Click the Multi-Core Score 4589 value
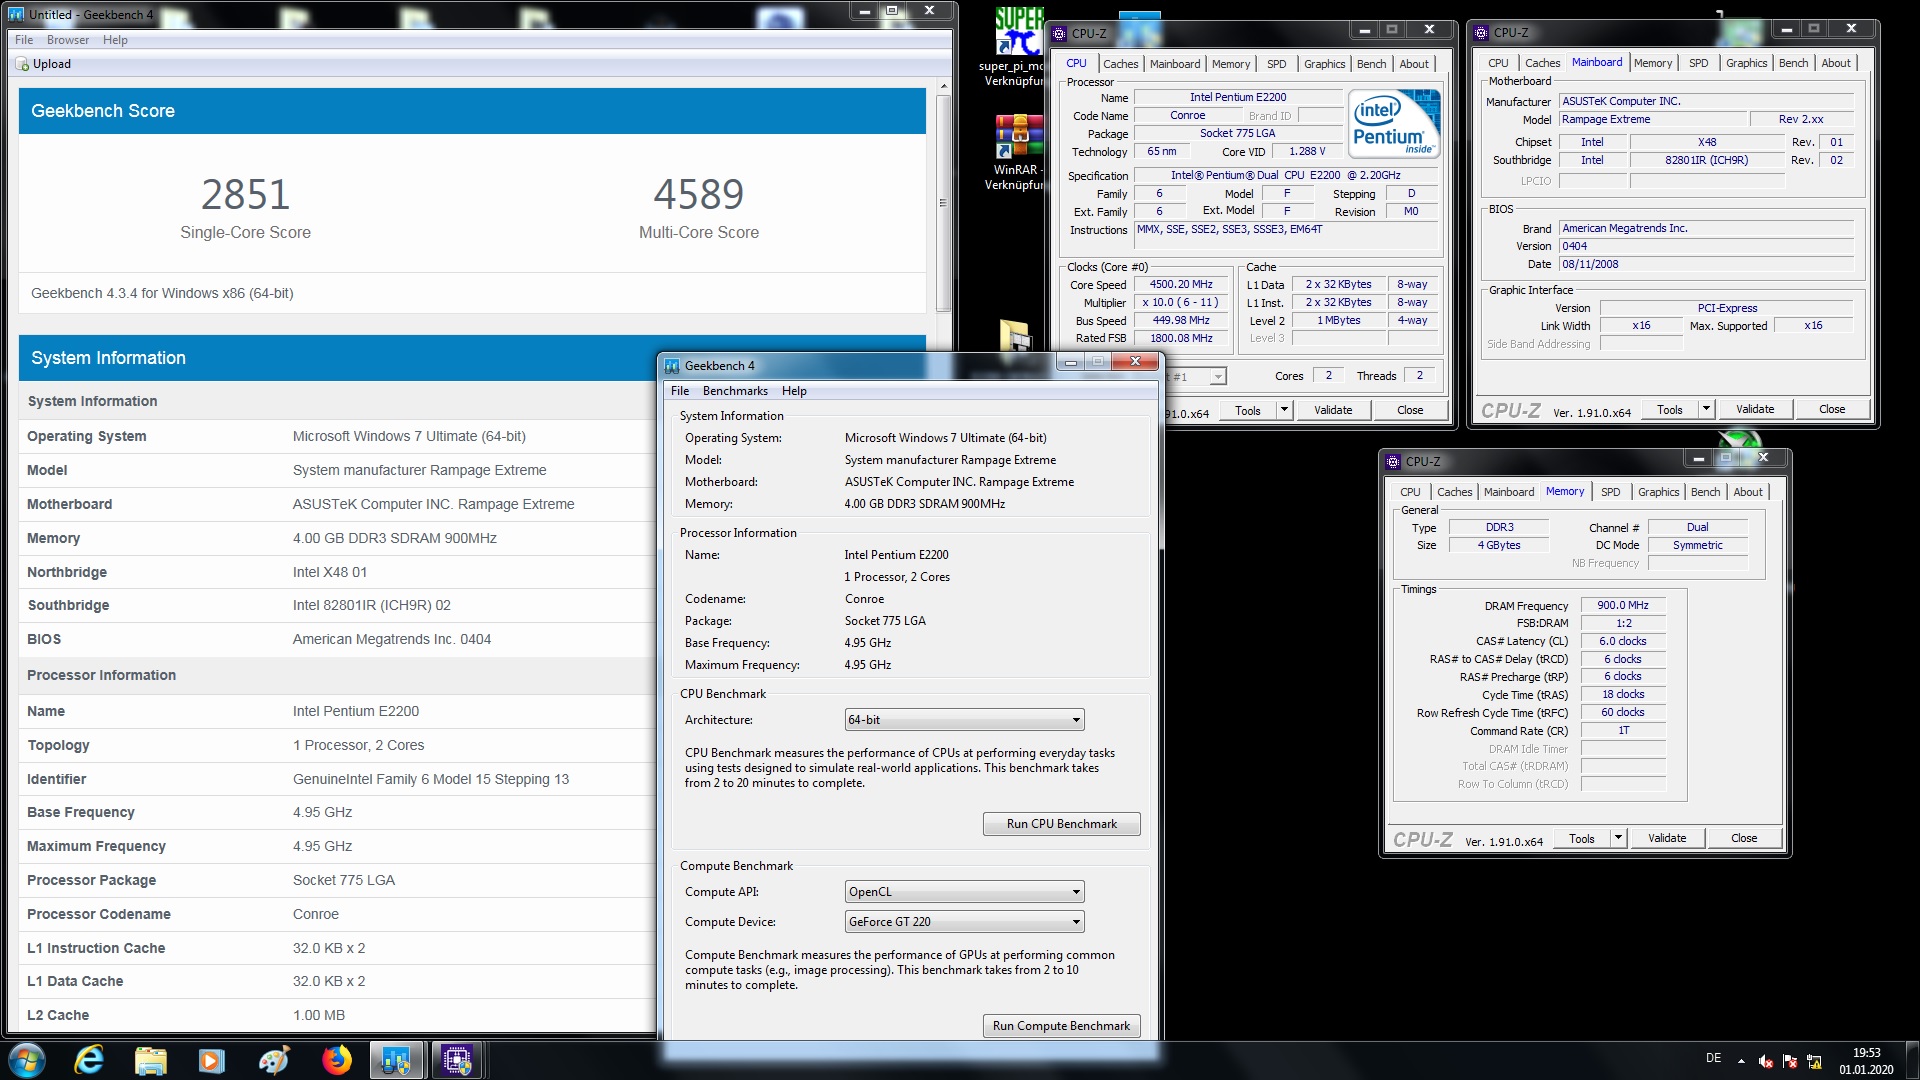This screenshot has height=1080, width=1920. (x=698, y=194)
